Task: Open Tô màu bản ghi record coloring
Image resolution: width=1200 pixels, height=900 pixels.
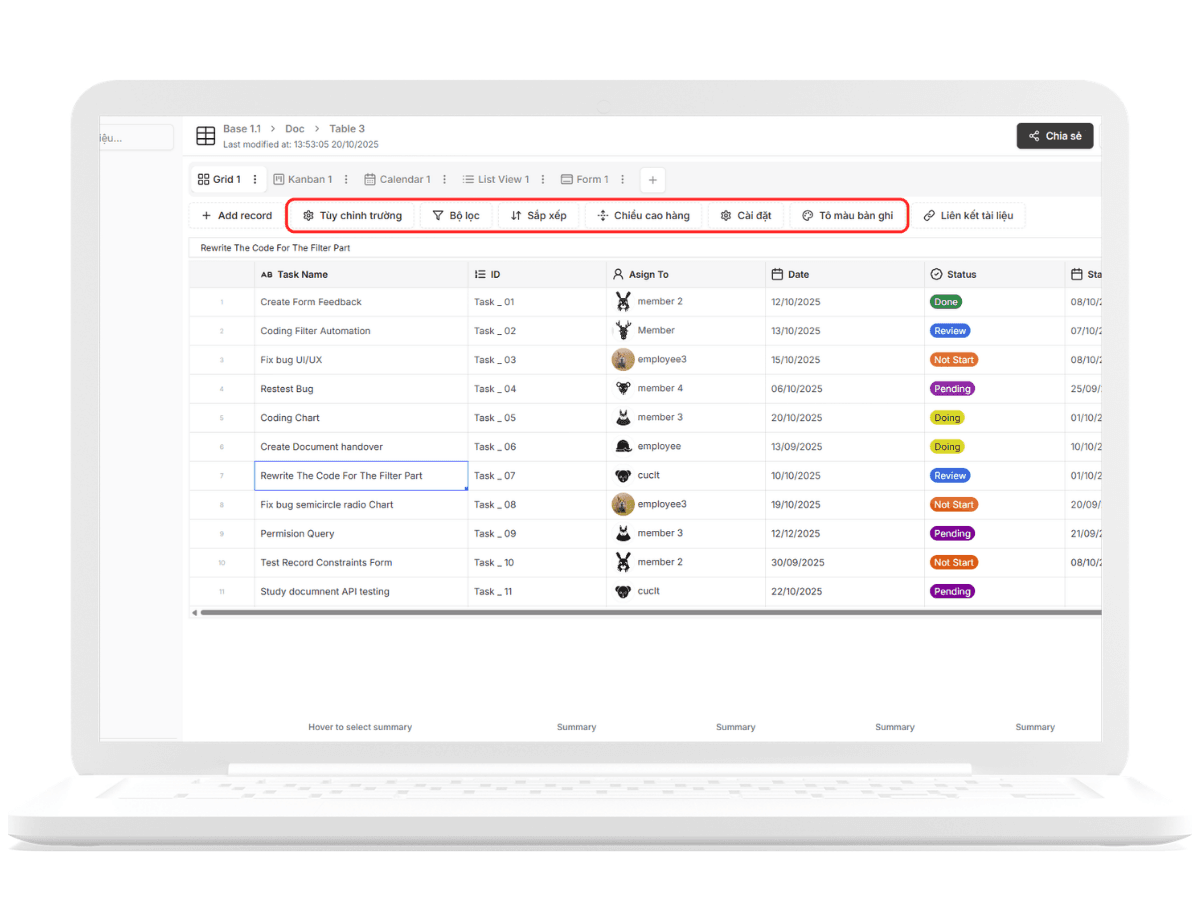Action: [848, 216]
